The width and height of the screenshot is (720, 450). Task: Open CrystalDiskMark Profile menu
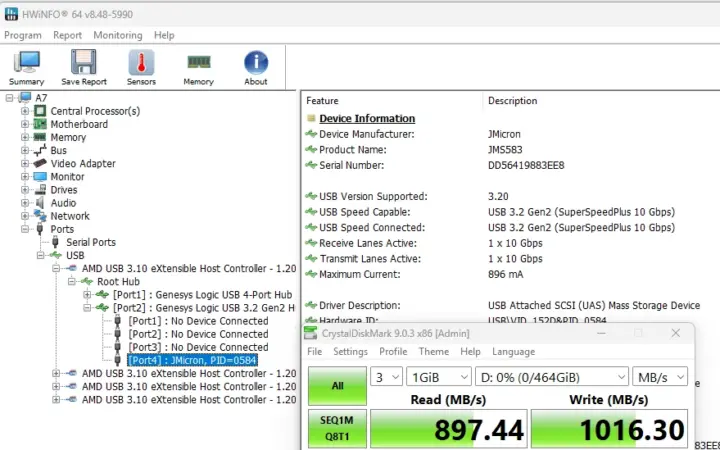pyautogui.click(x=393, y=351)
